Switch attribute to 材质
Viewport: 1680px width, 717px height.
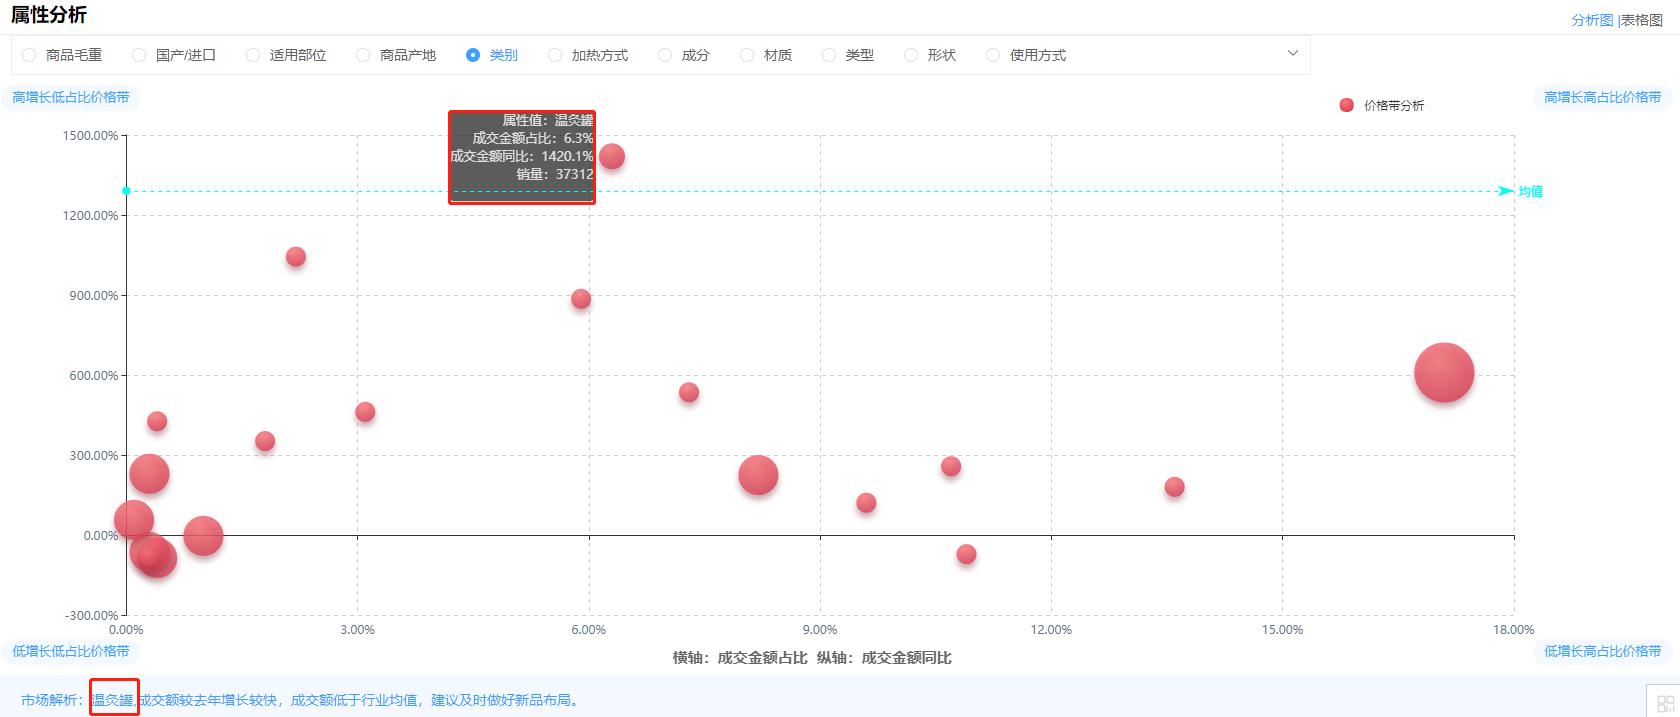click(747, 55)
